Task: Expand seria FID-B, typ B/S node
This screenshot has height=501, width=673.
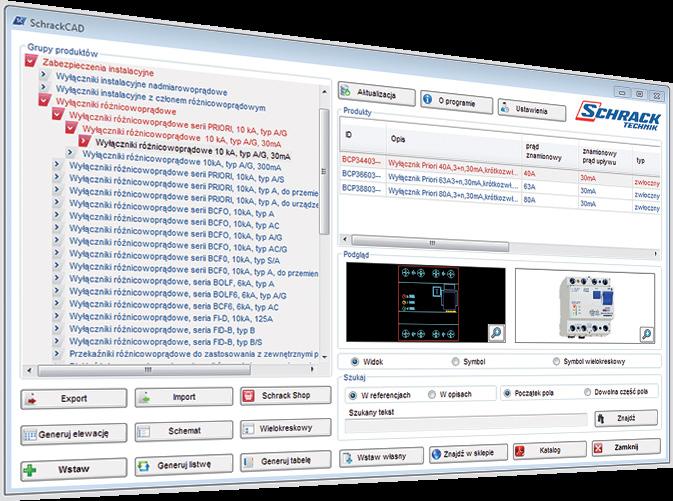Action: [x=57, y=341]
